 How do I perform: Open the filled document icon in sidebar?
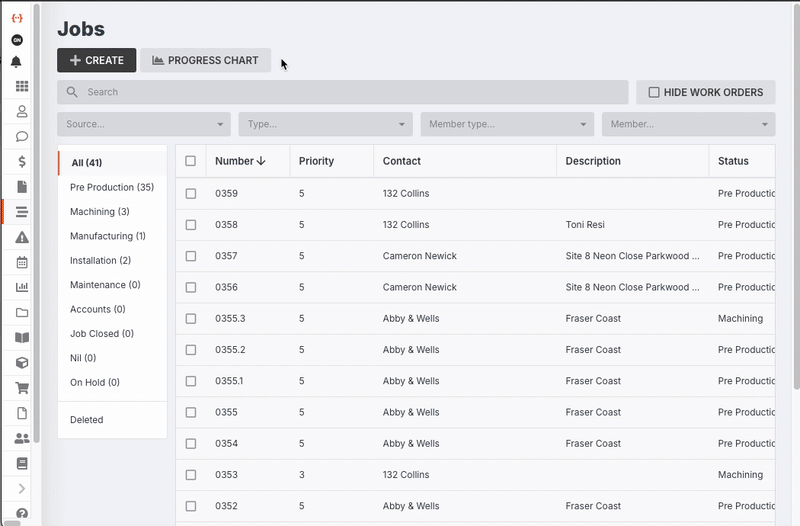point(21,187)
